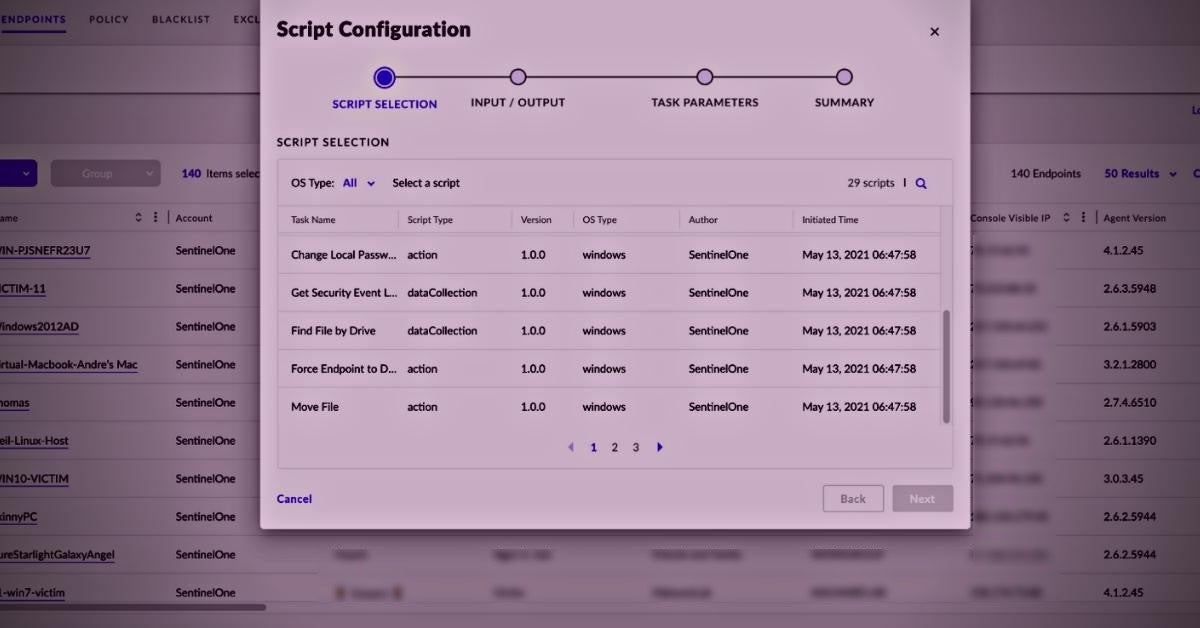Viewport: 1200px width, 628px height.
Task: Select the Find File by Drive script
Action: pos(333,331)
